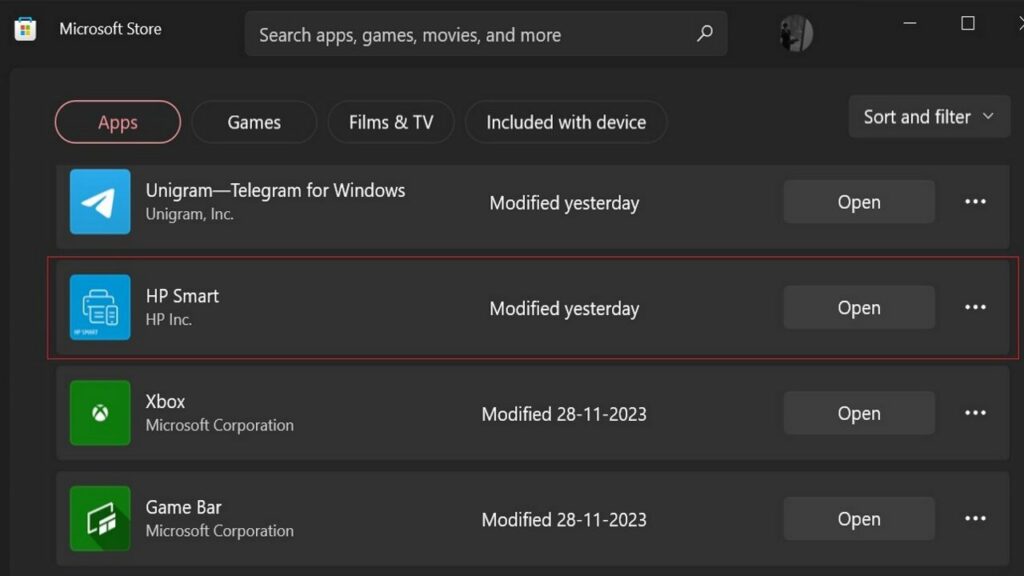1024x576 pixels.
Task: Click the search magnifier icon
Action: coord(705,33)
